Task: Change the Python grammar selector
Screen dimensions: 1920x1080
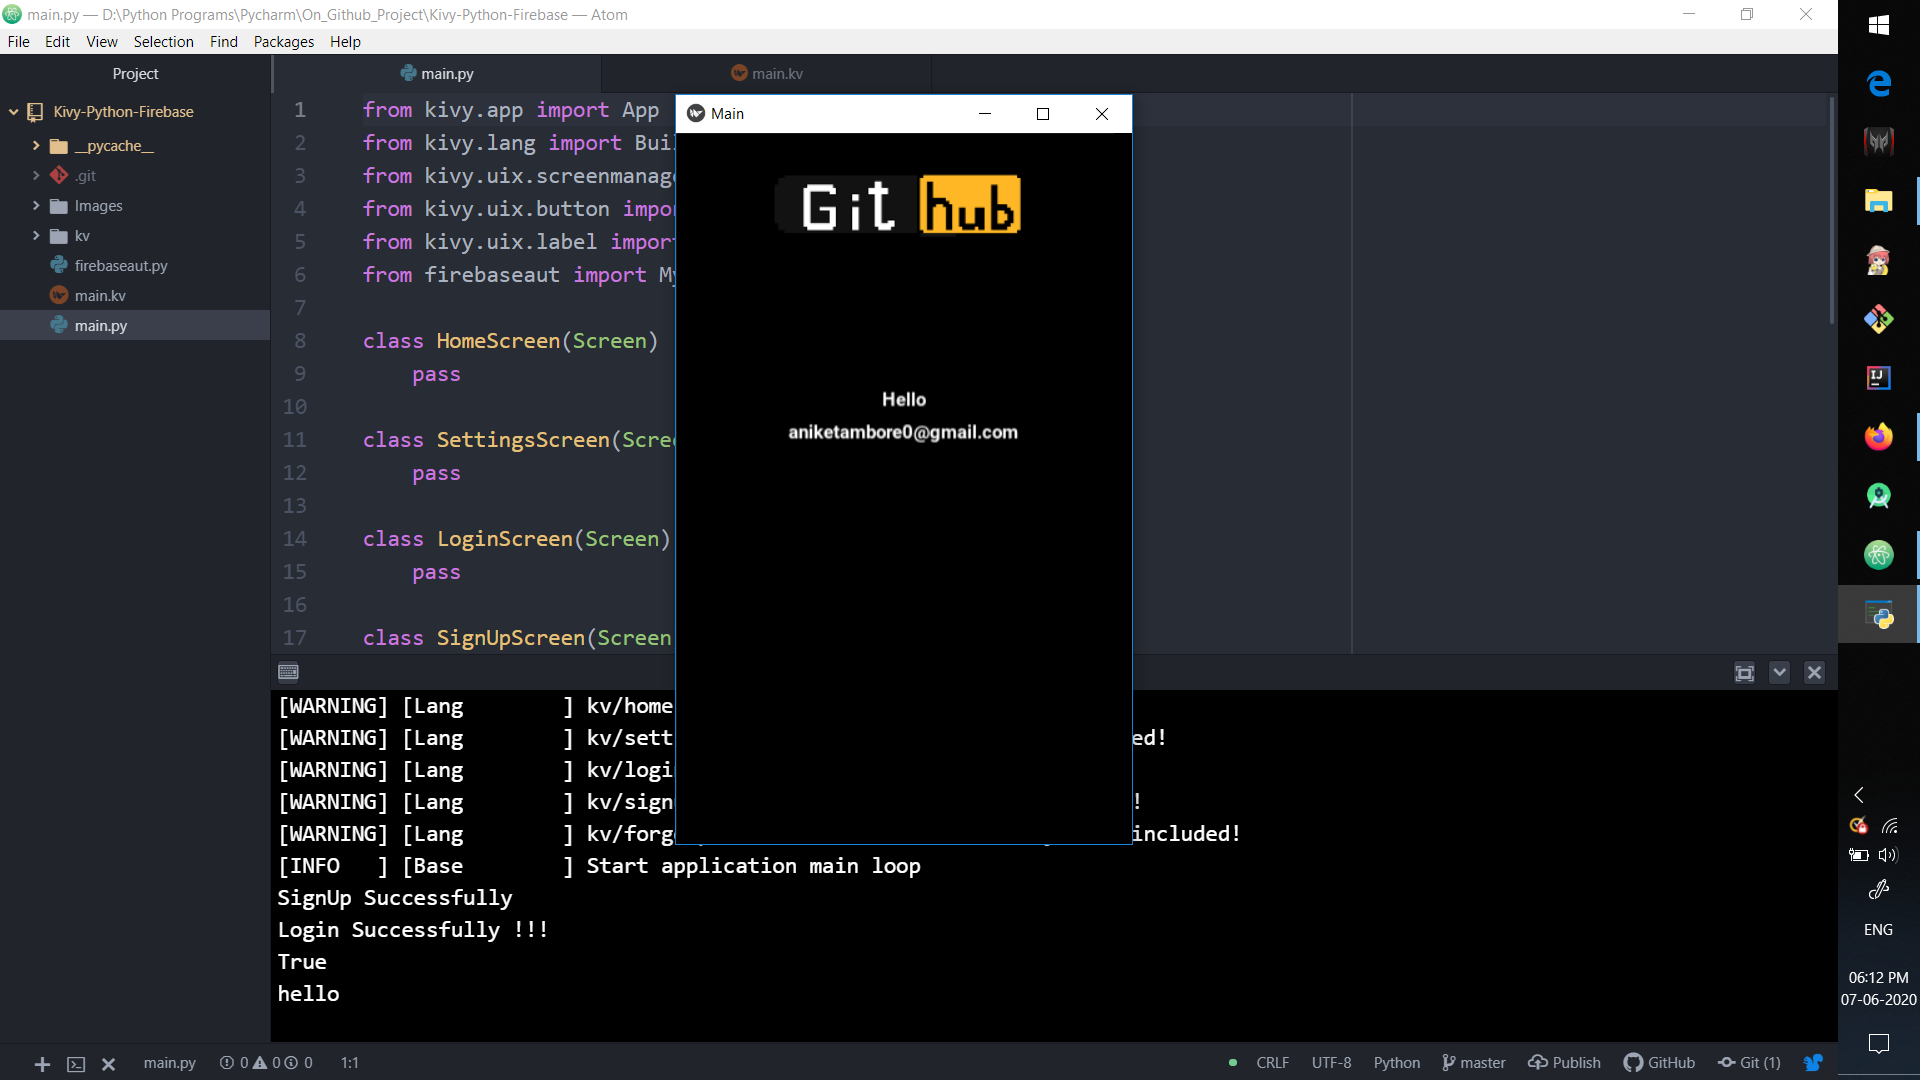Action: pos(1396,1063)
